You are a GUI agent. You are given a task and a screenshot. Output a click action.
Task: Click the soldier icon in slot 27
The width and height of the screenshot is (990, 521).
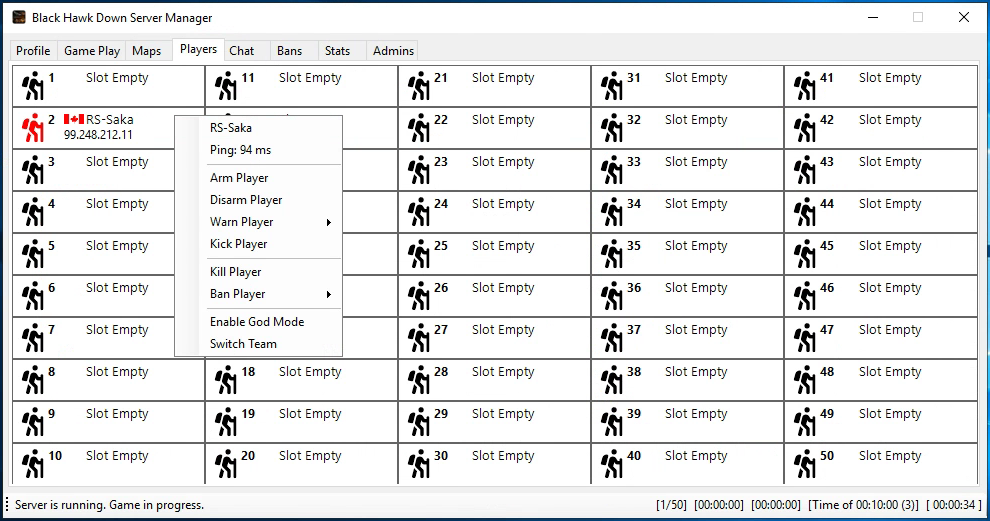pos(419,338)
